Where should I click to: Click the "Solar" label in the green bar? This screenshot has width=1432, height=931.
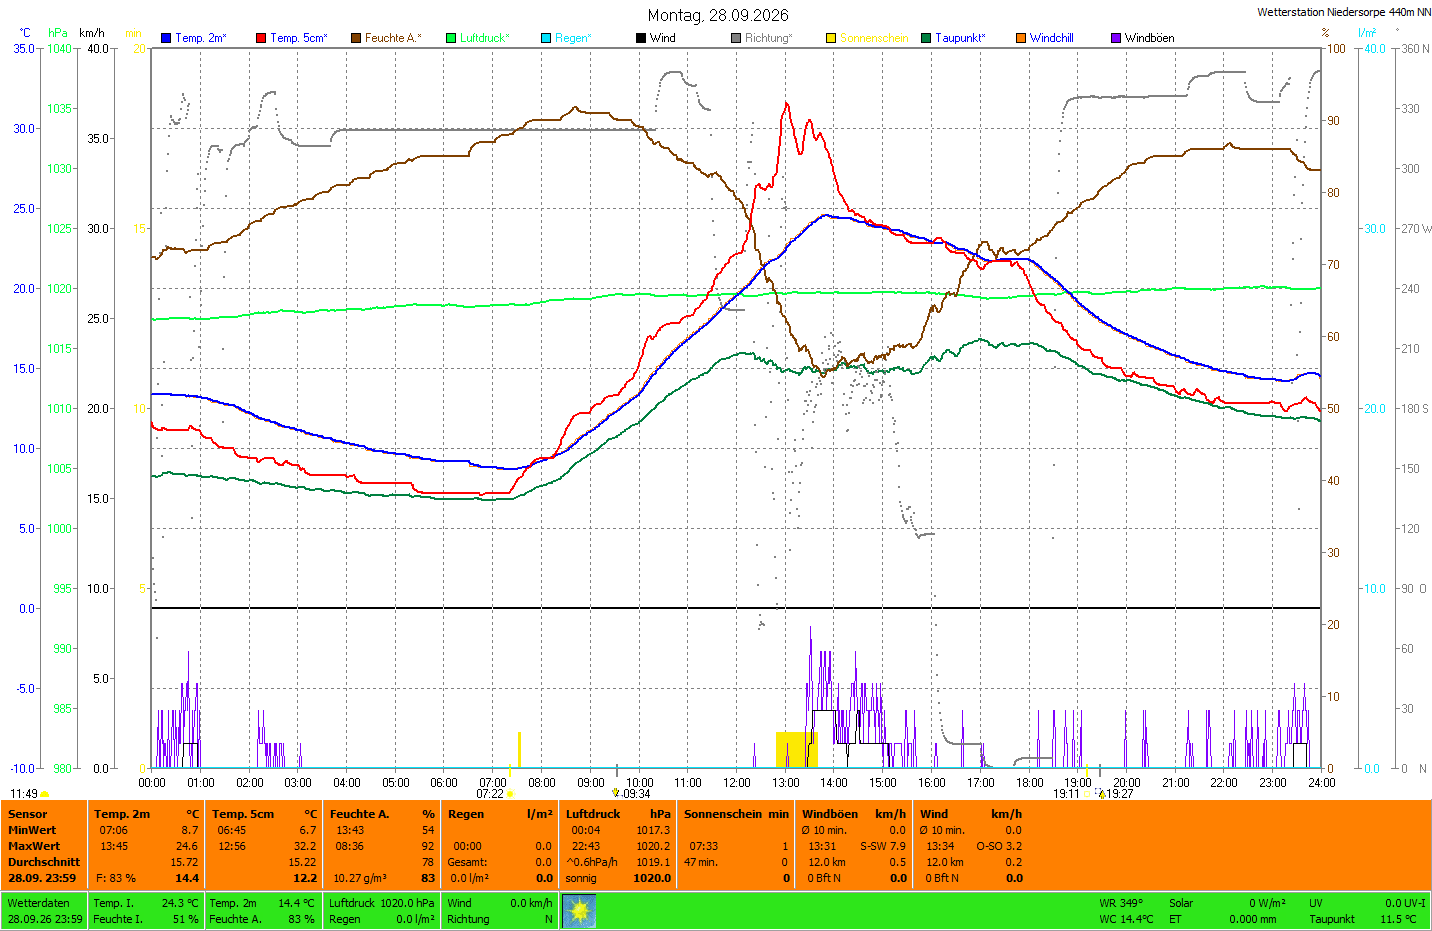pos(1181,903)
